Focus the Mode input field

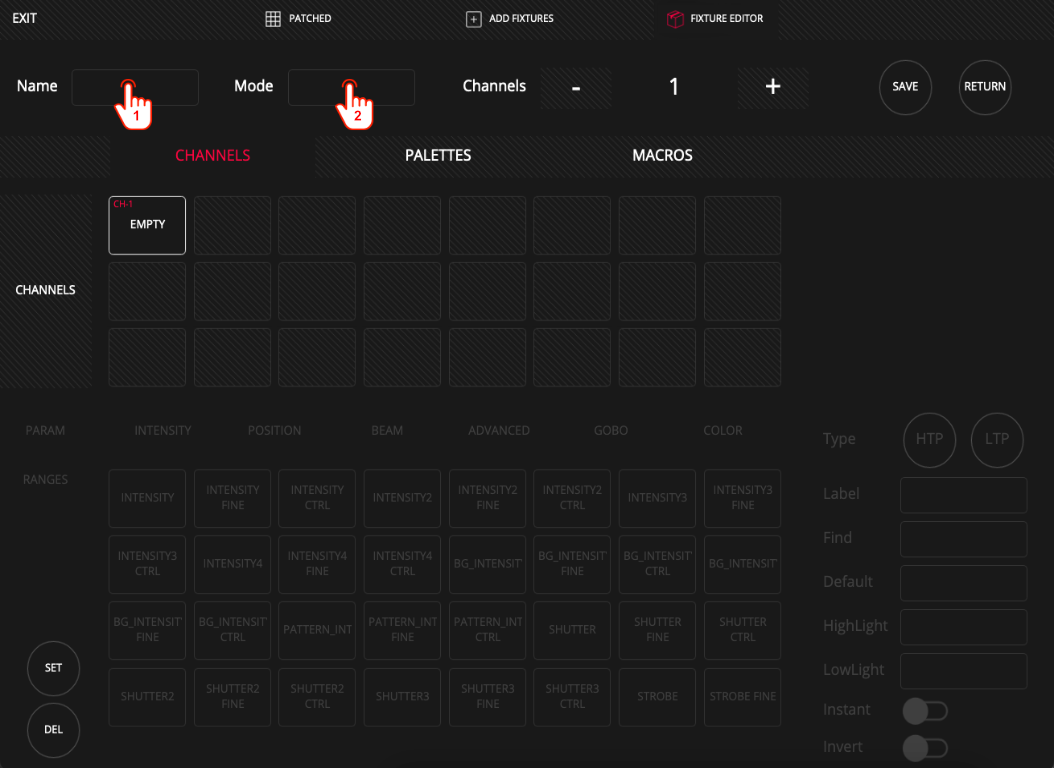click(352, 87)
